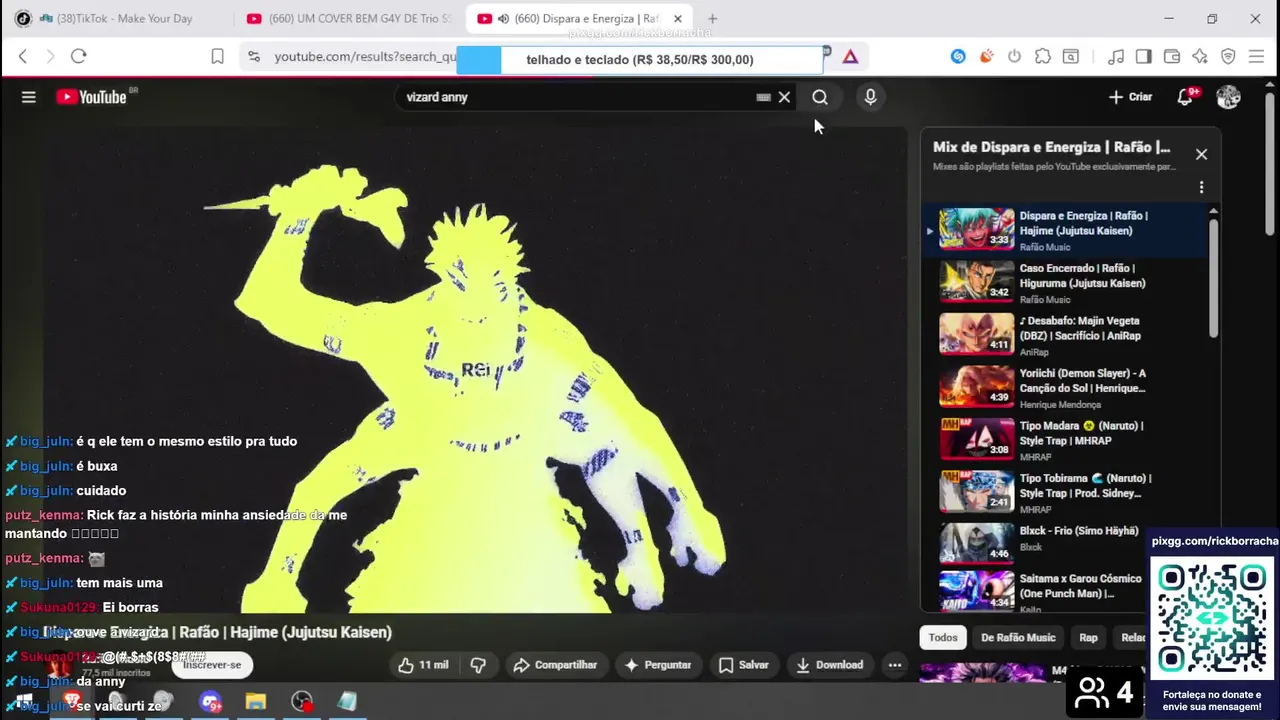Open the Shazam extension
The width and height of the screenshot is (1280, 720).
958,57
